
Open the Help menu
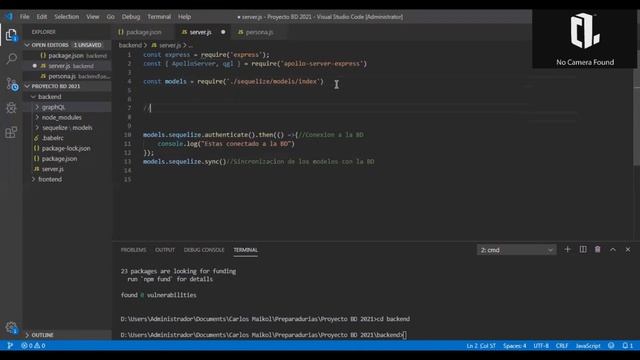click(x=184, y=17)
